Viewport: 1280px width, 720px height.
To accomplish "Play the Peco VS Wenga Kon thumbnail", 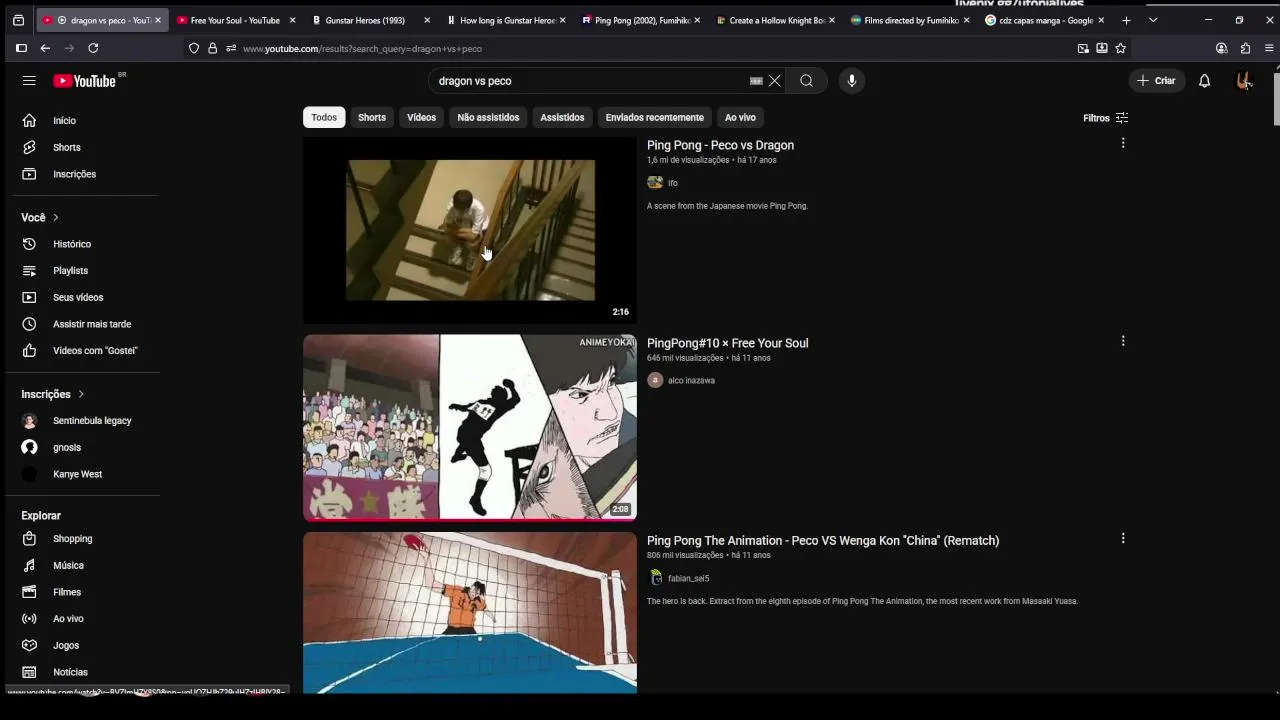I will point(470,612).
